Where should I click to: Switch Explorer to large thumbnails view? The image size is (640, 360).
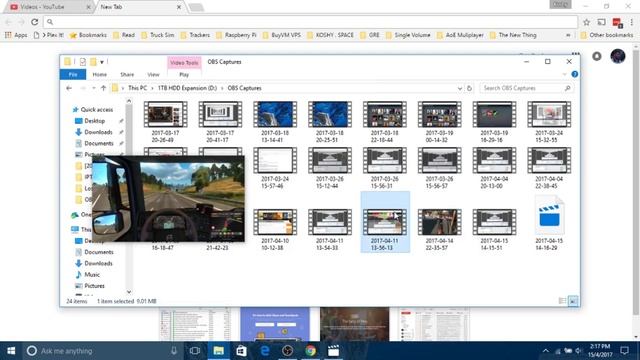pyautogui.click(x=573, y=301)
